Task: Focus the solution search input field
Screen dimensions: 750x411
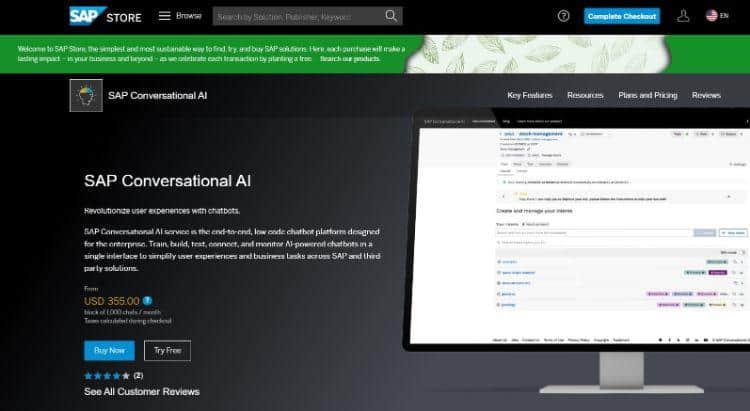Action: [295, 16]
